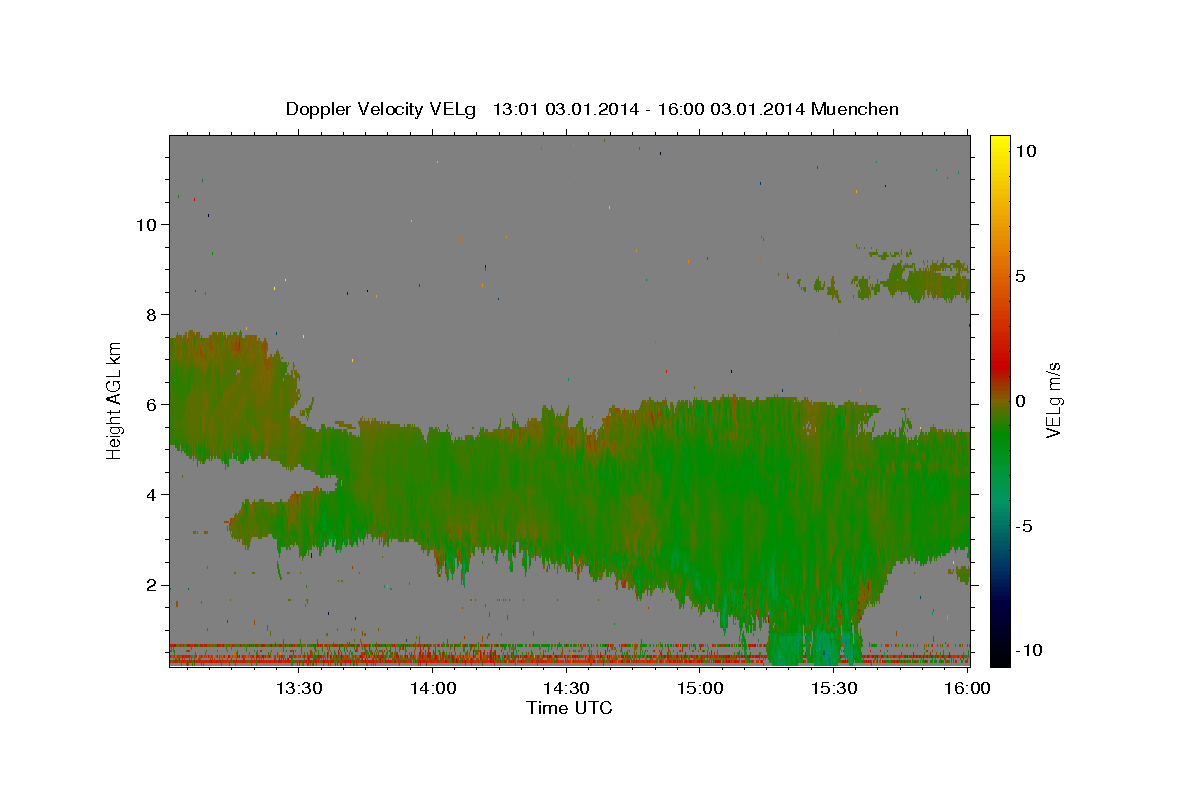1200x800 pixels.
Task: Click the plot title 'Doppler Velocity VELg'
Action: [380, 109]
